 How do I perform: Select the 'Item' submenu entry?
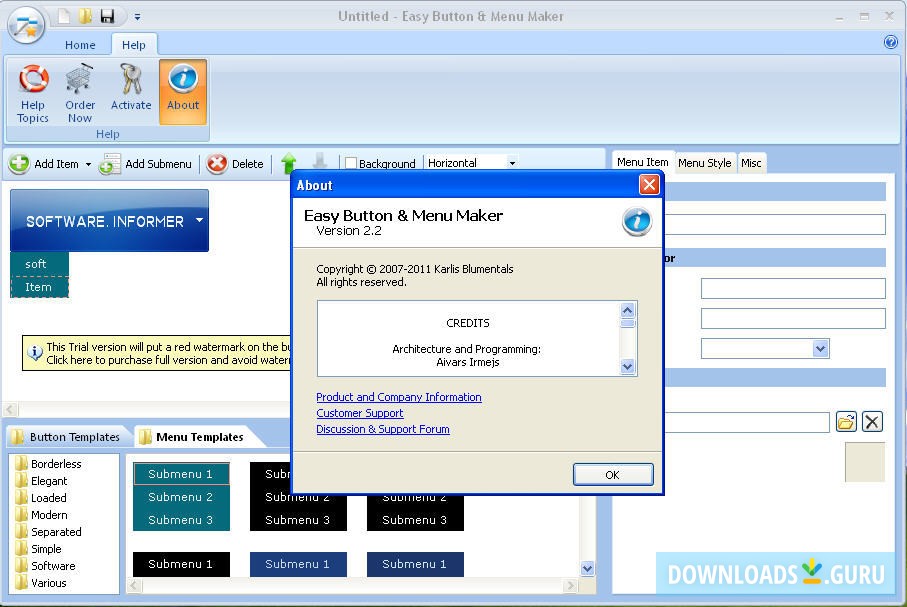(x=39, y=286)
